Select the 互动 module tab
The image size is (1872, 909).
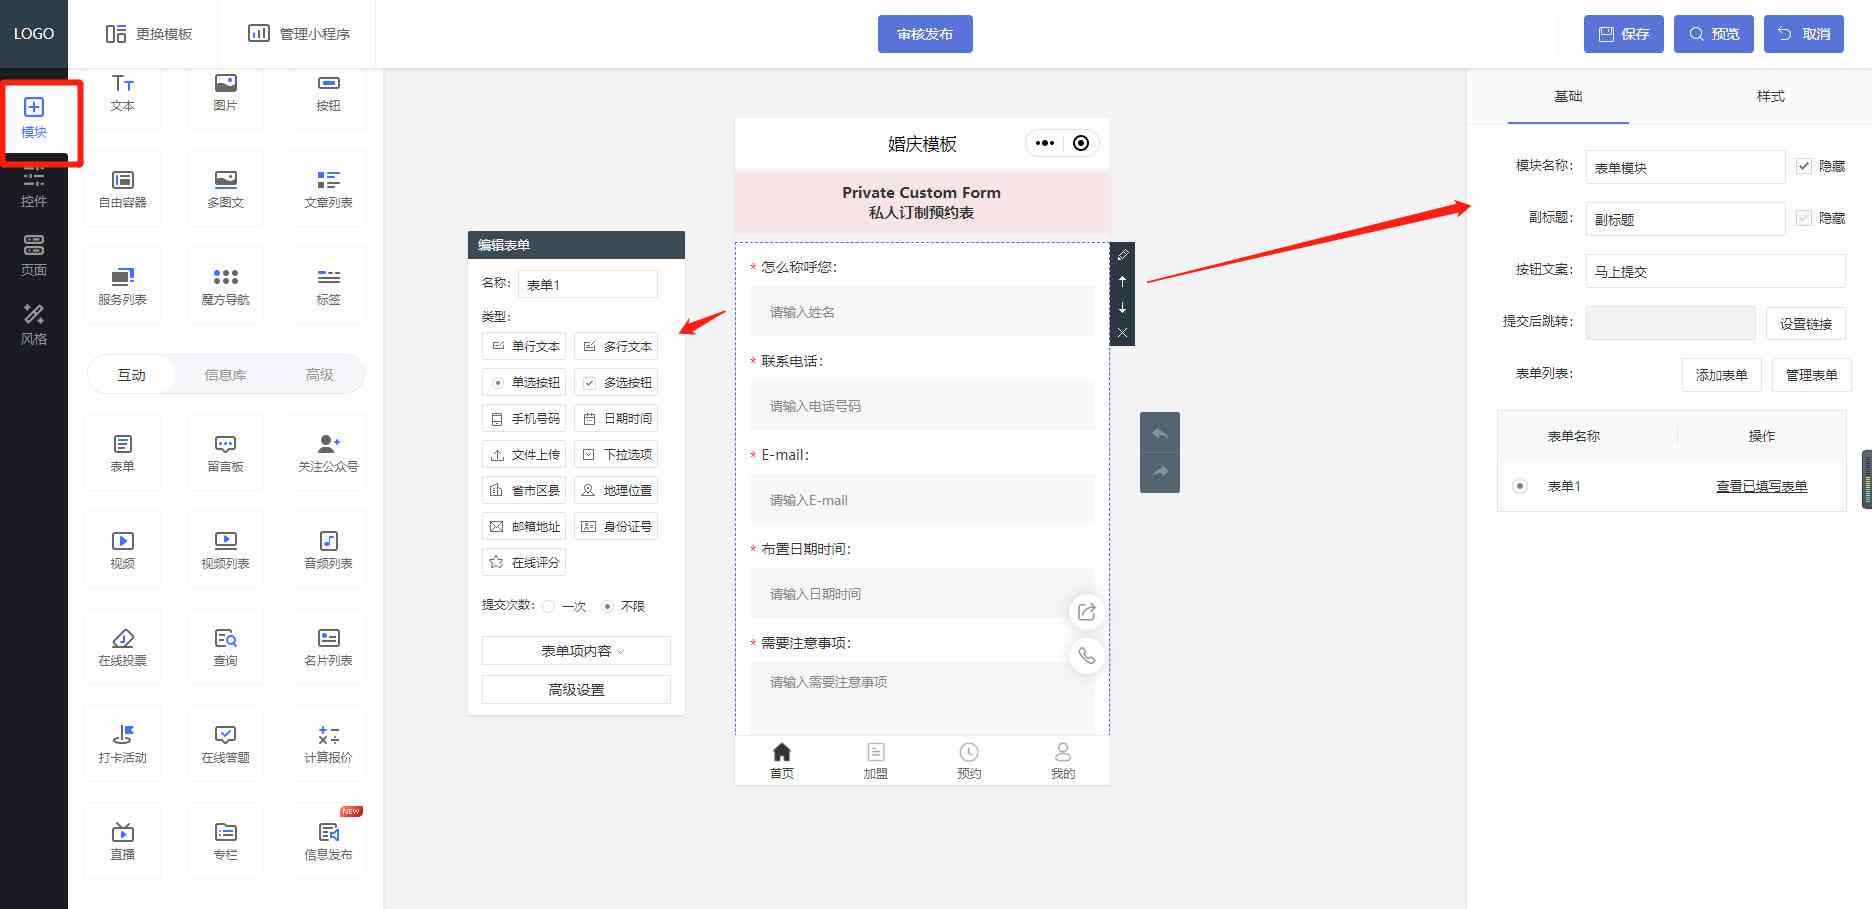pyautogui.click(x=132, y=375)
